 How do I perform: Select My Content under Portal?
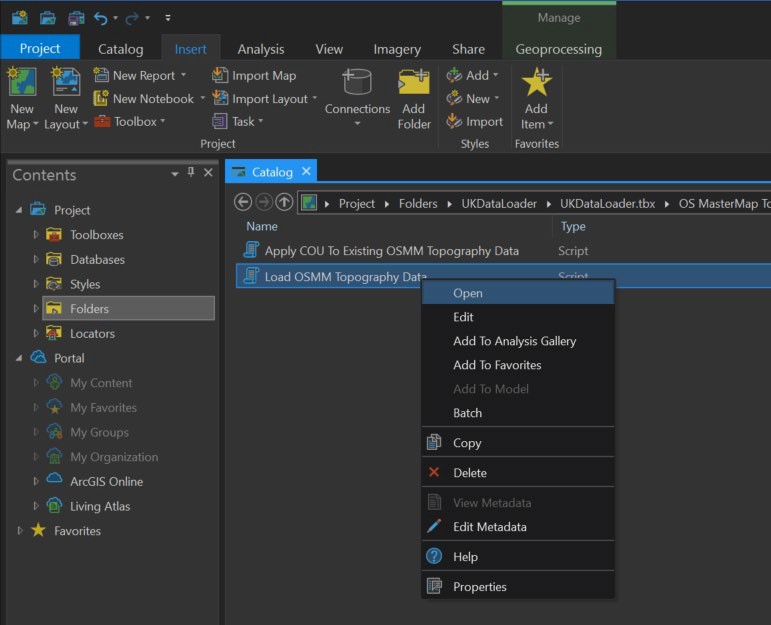click(x=101, y=383)
